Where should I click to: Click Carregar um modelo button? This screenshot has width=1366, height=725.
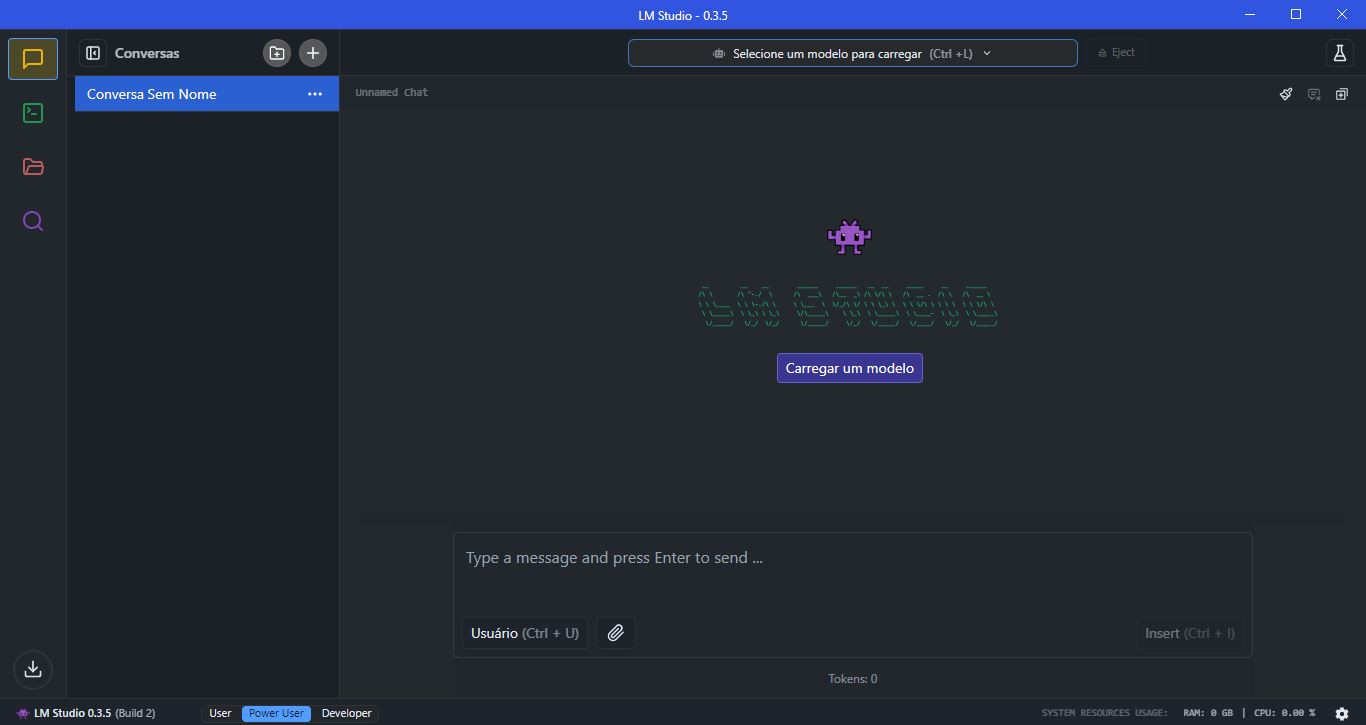(850, 368)
